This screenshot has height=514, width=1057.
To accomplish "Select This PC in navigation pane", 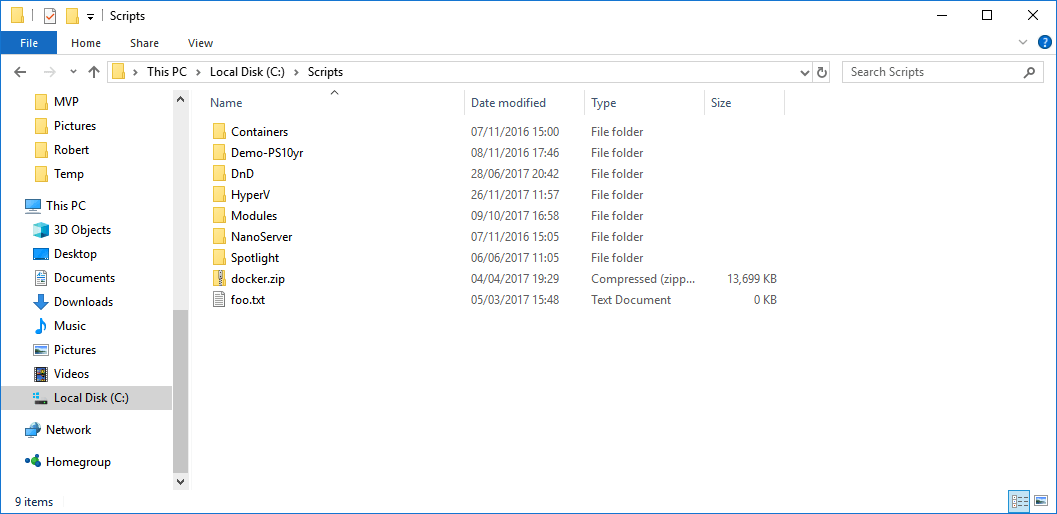I will tap(65, 206).
